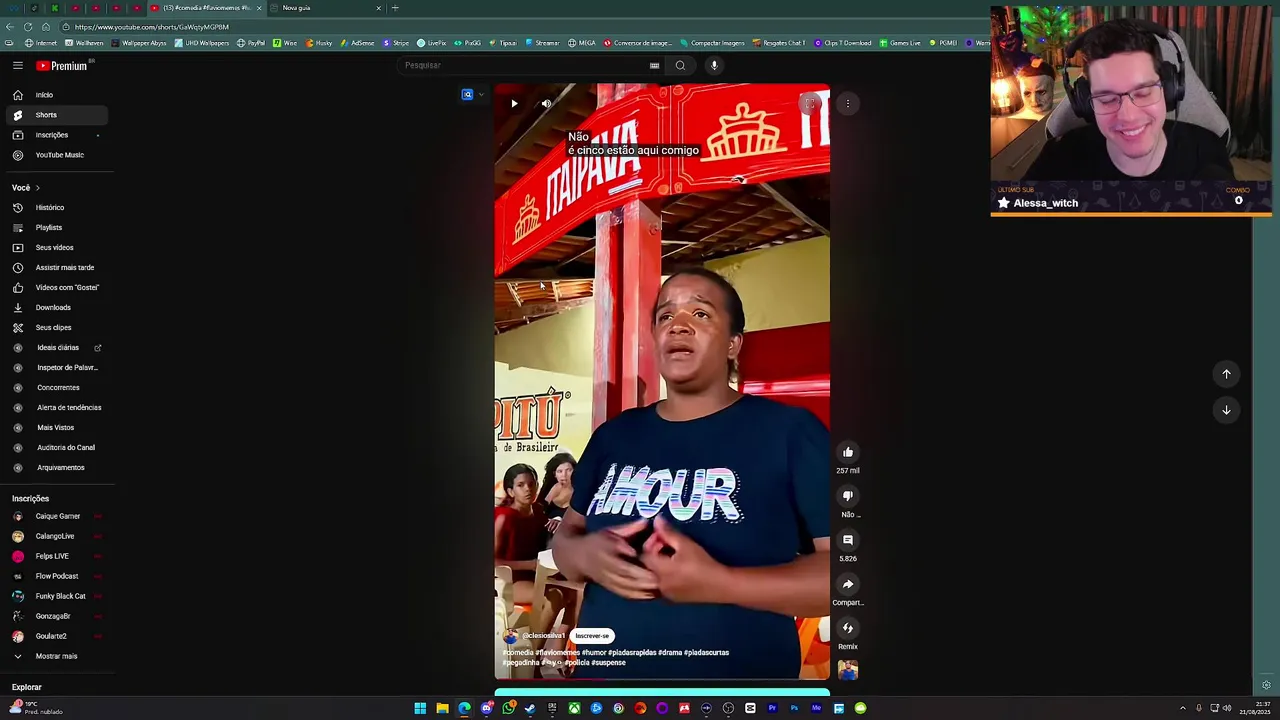Screen dimensions: 1280x720
Task: Start voice search with microphone
Action: coord(714,66)
